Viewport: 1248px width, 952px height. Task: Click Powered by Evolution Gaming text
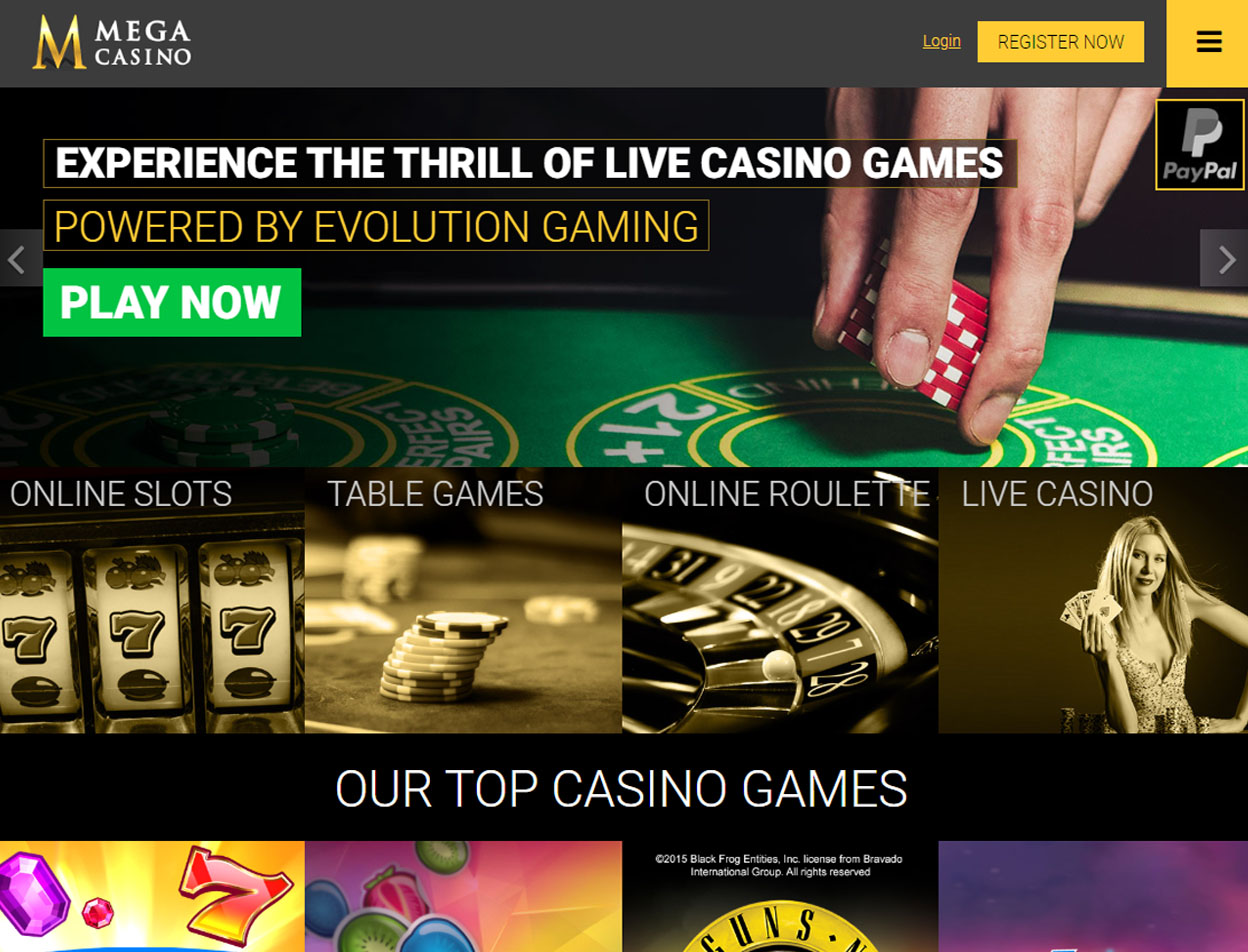pos(376,225)
